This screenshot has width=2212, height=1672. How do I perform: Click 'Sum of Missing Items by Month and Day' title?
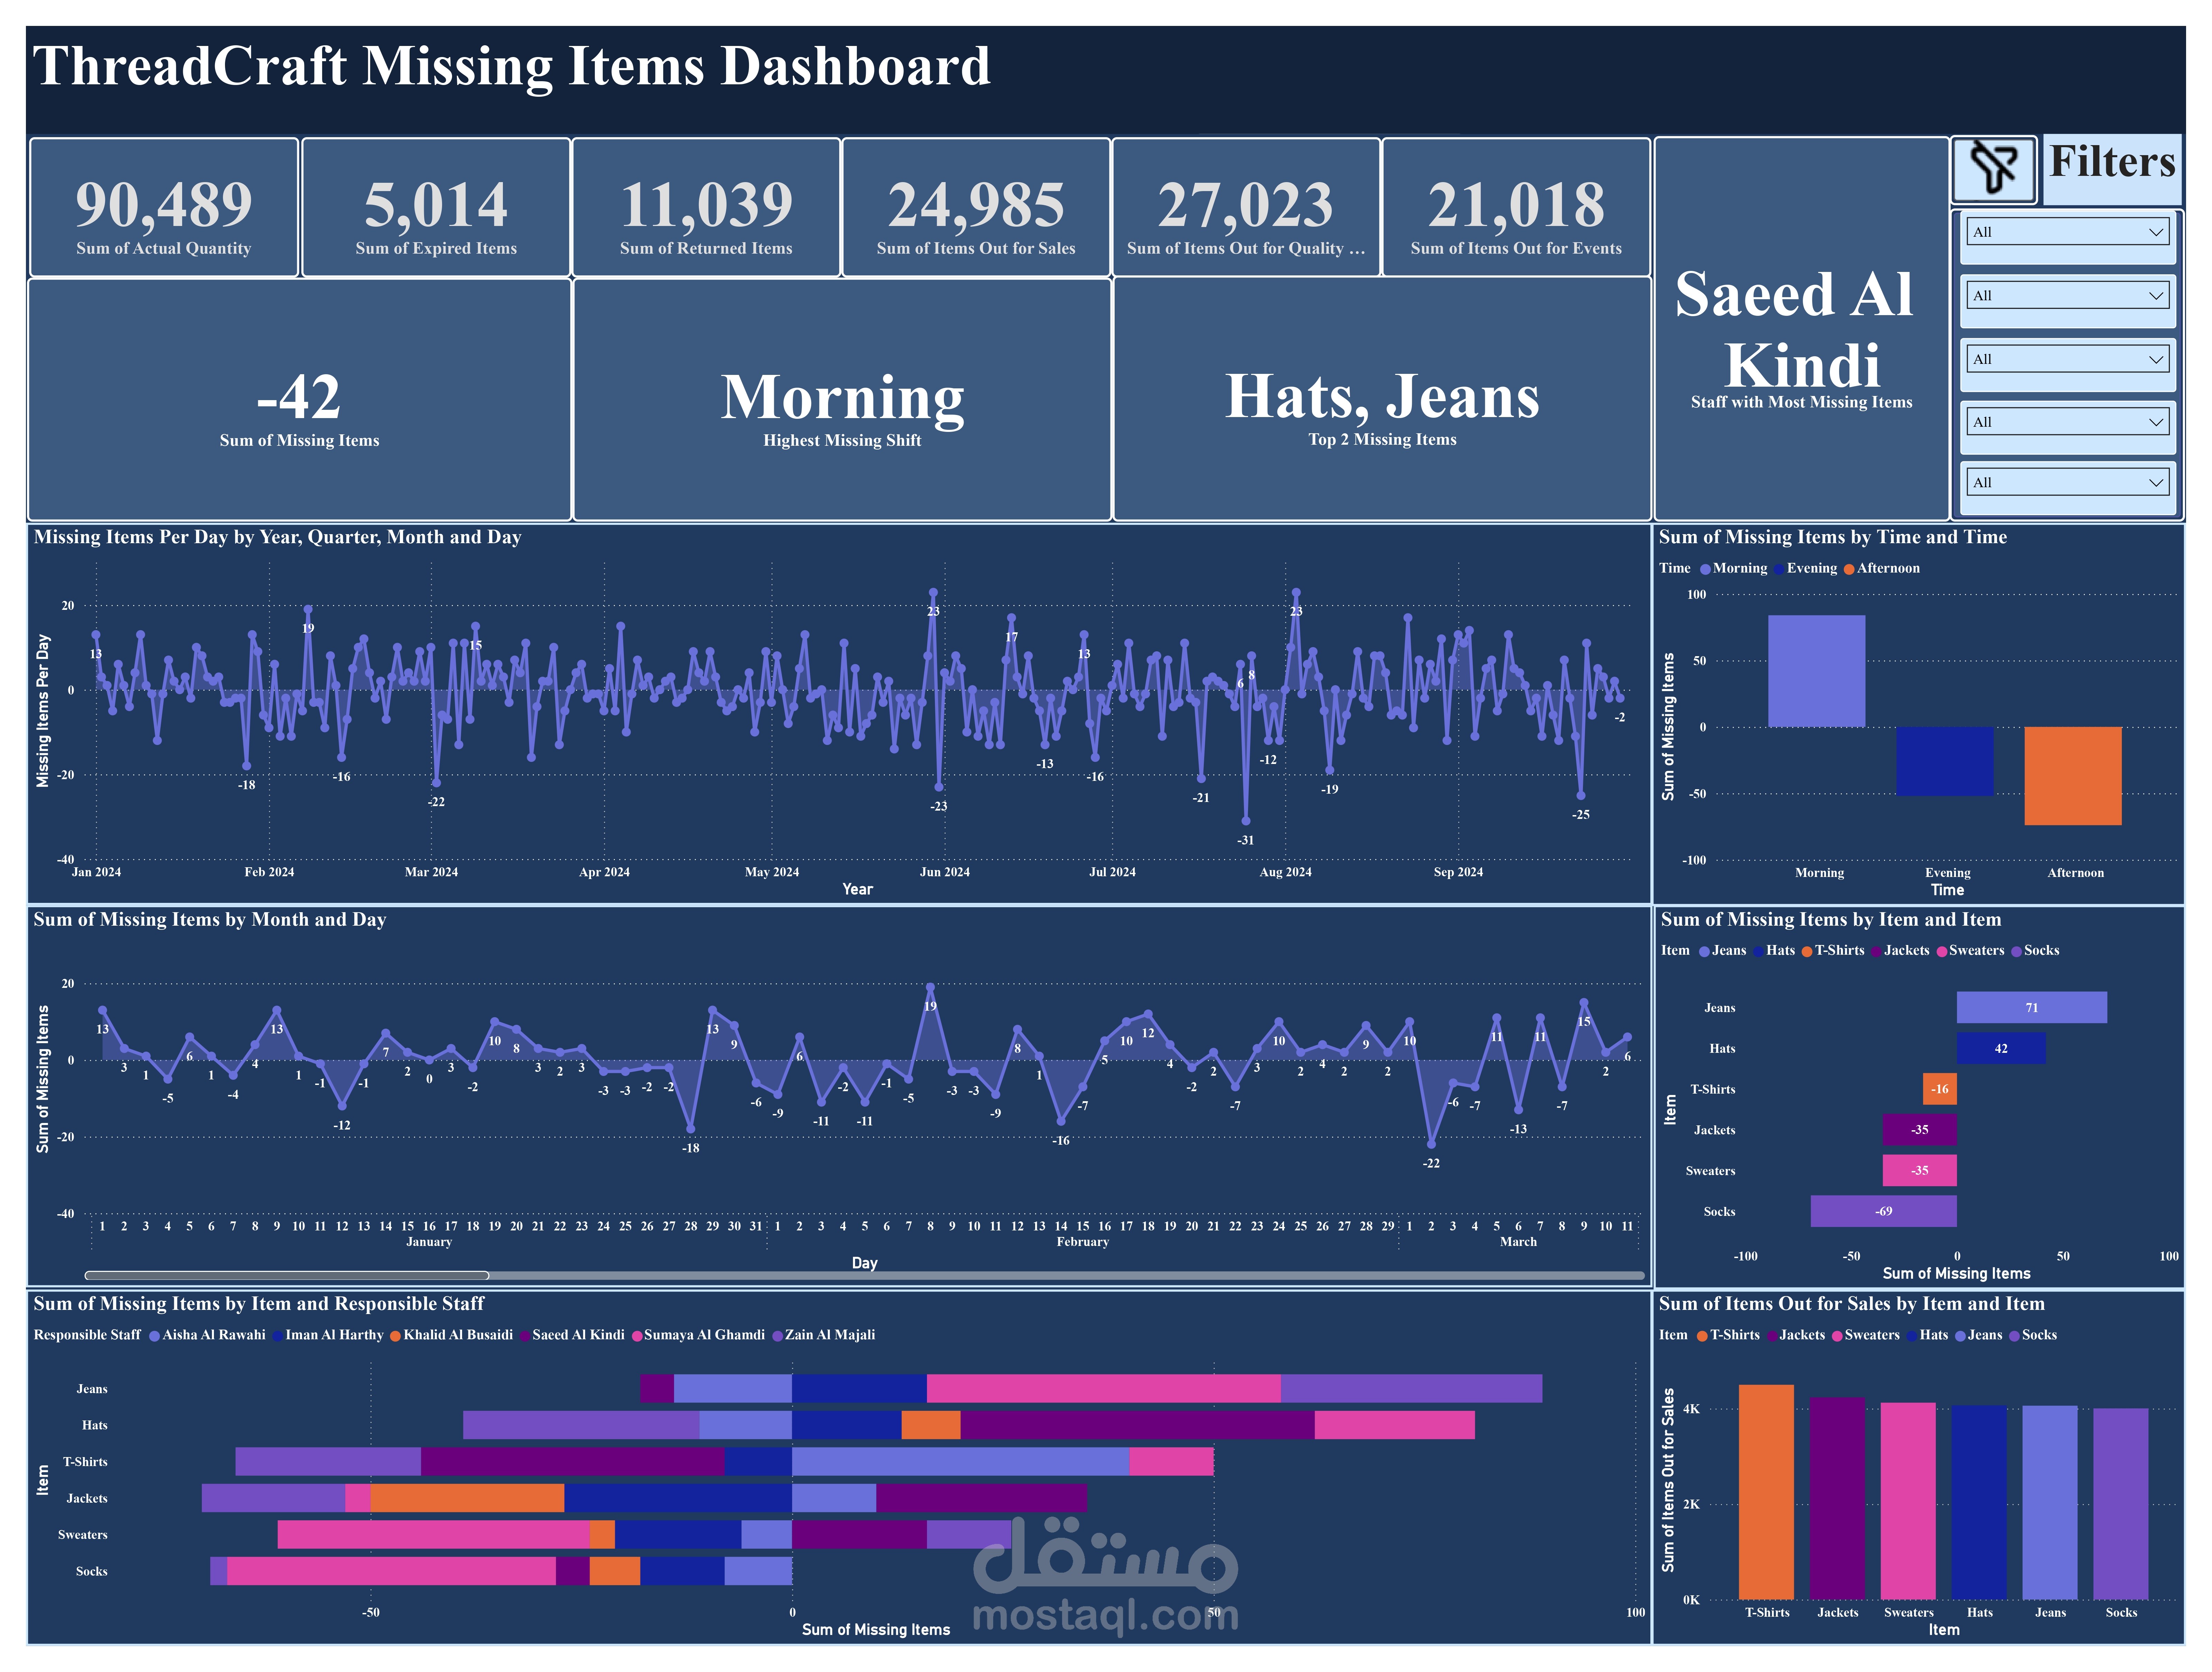pos(210,920)
